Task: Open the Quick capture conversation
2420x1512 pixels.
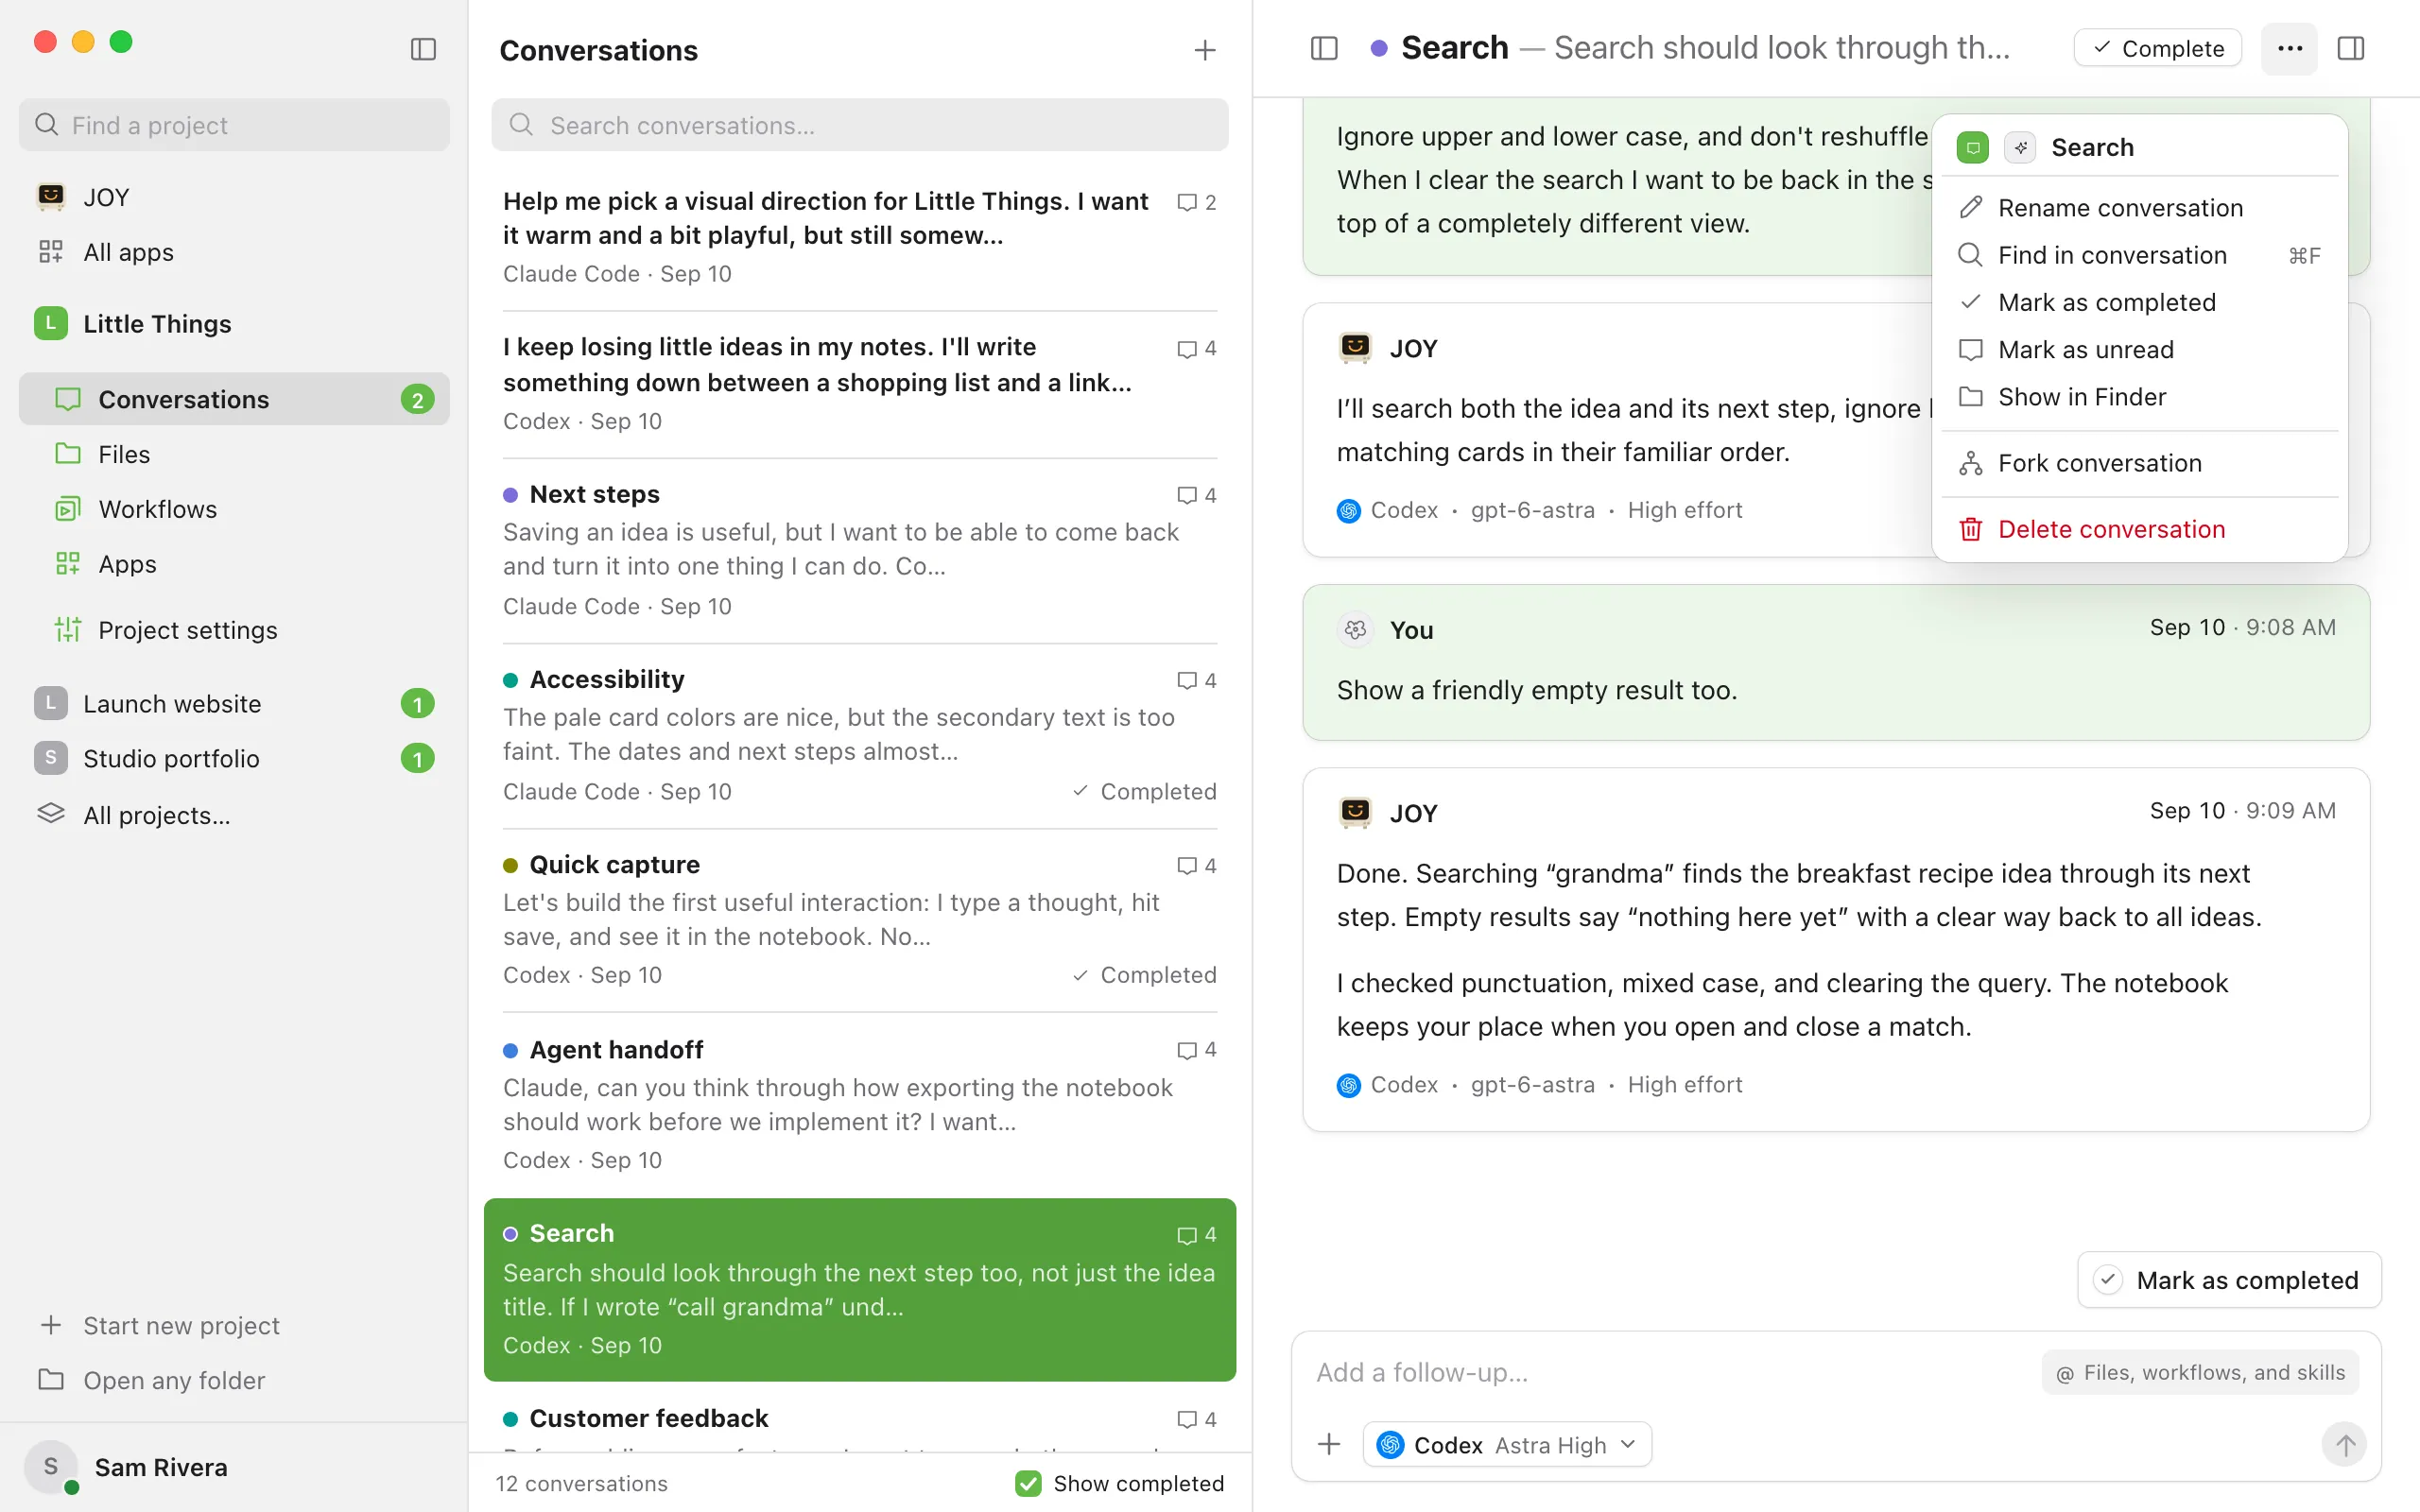Action: [859, 920]
